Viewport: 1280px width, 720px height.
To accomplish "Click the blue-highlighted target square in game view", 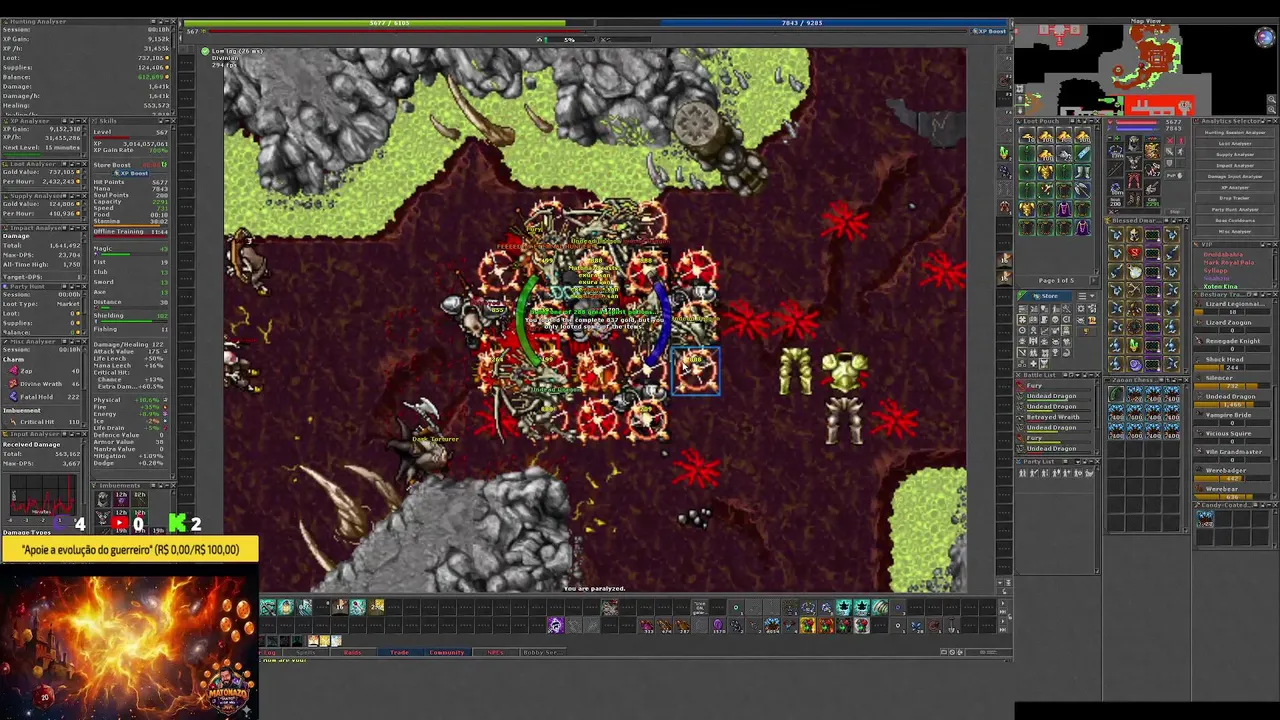I will click(x=696, y=372).
